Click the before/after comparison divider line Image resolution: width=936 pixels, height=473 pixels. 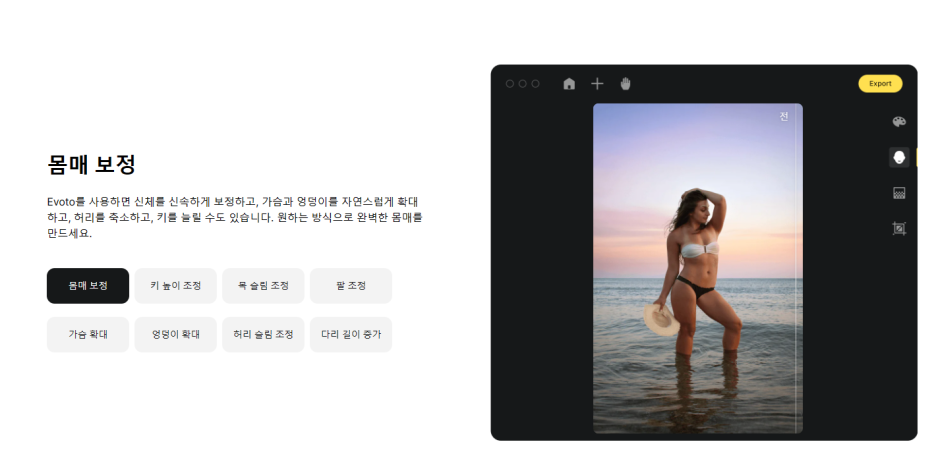pos(796,269)
